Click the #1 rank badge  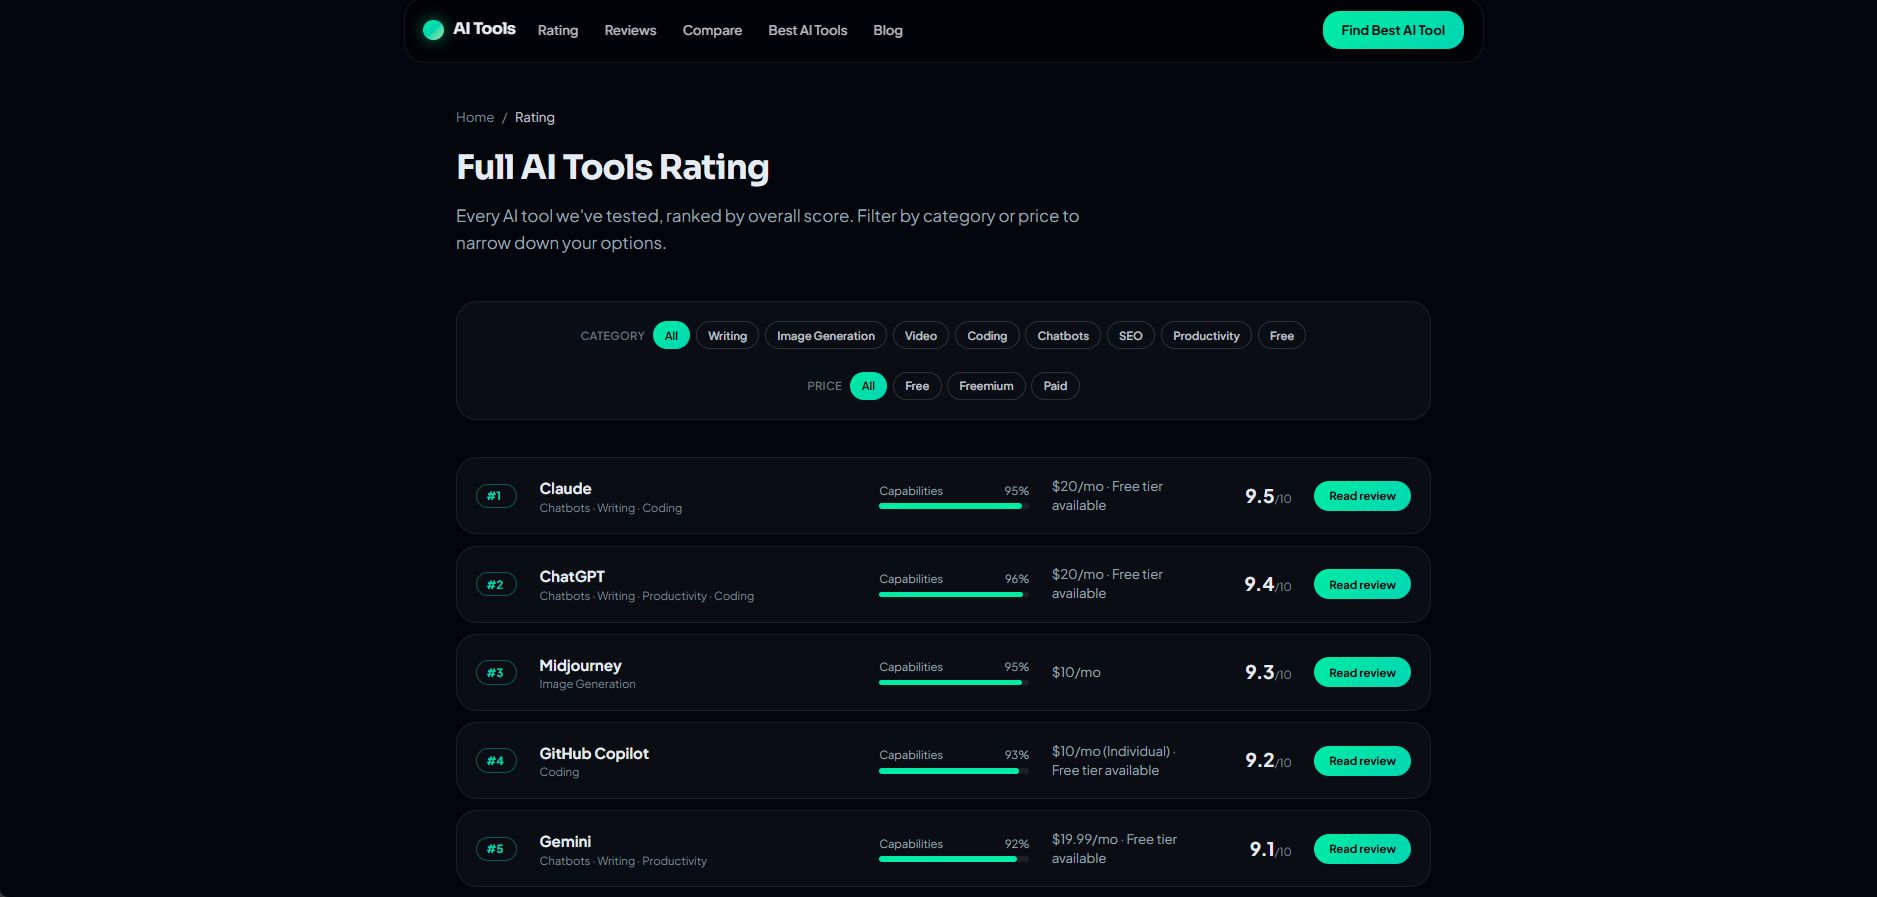(496, 496)
